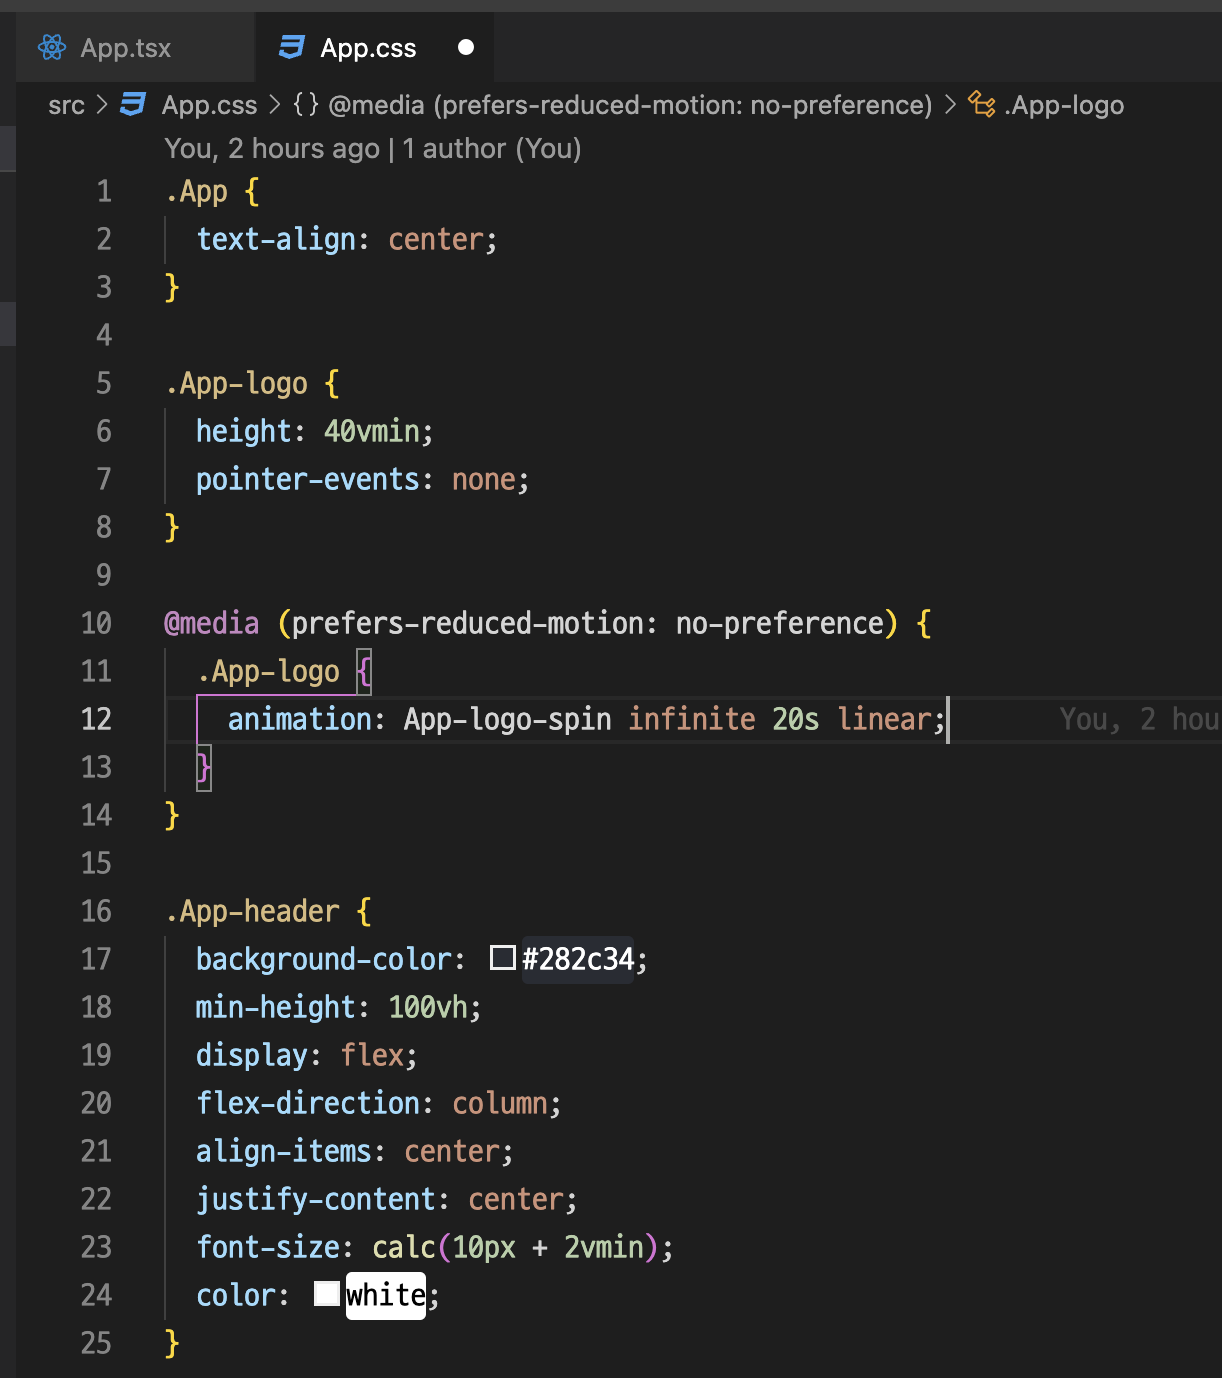Open the git blame codelens authors link
This screenshot has width=1222, height=1378.
pos(373,149)
